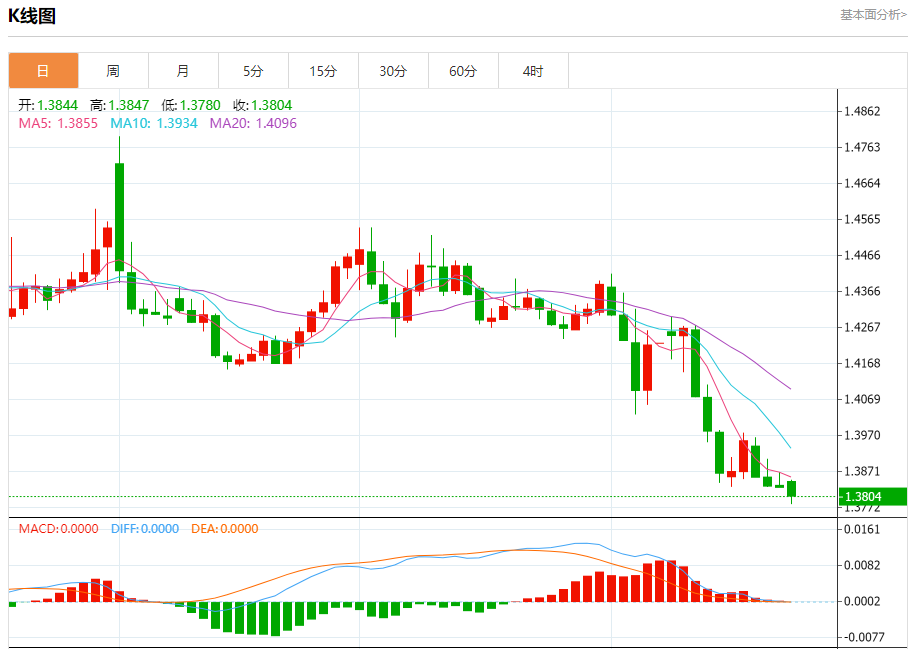Image resolution: width=912 pixels, height=649 pixels.
Task: Click the 1.4069 price axis label
Action: 862,400
